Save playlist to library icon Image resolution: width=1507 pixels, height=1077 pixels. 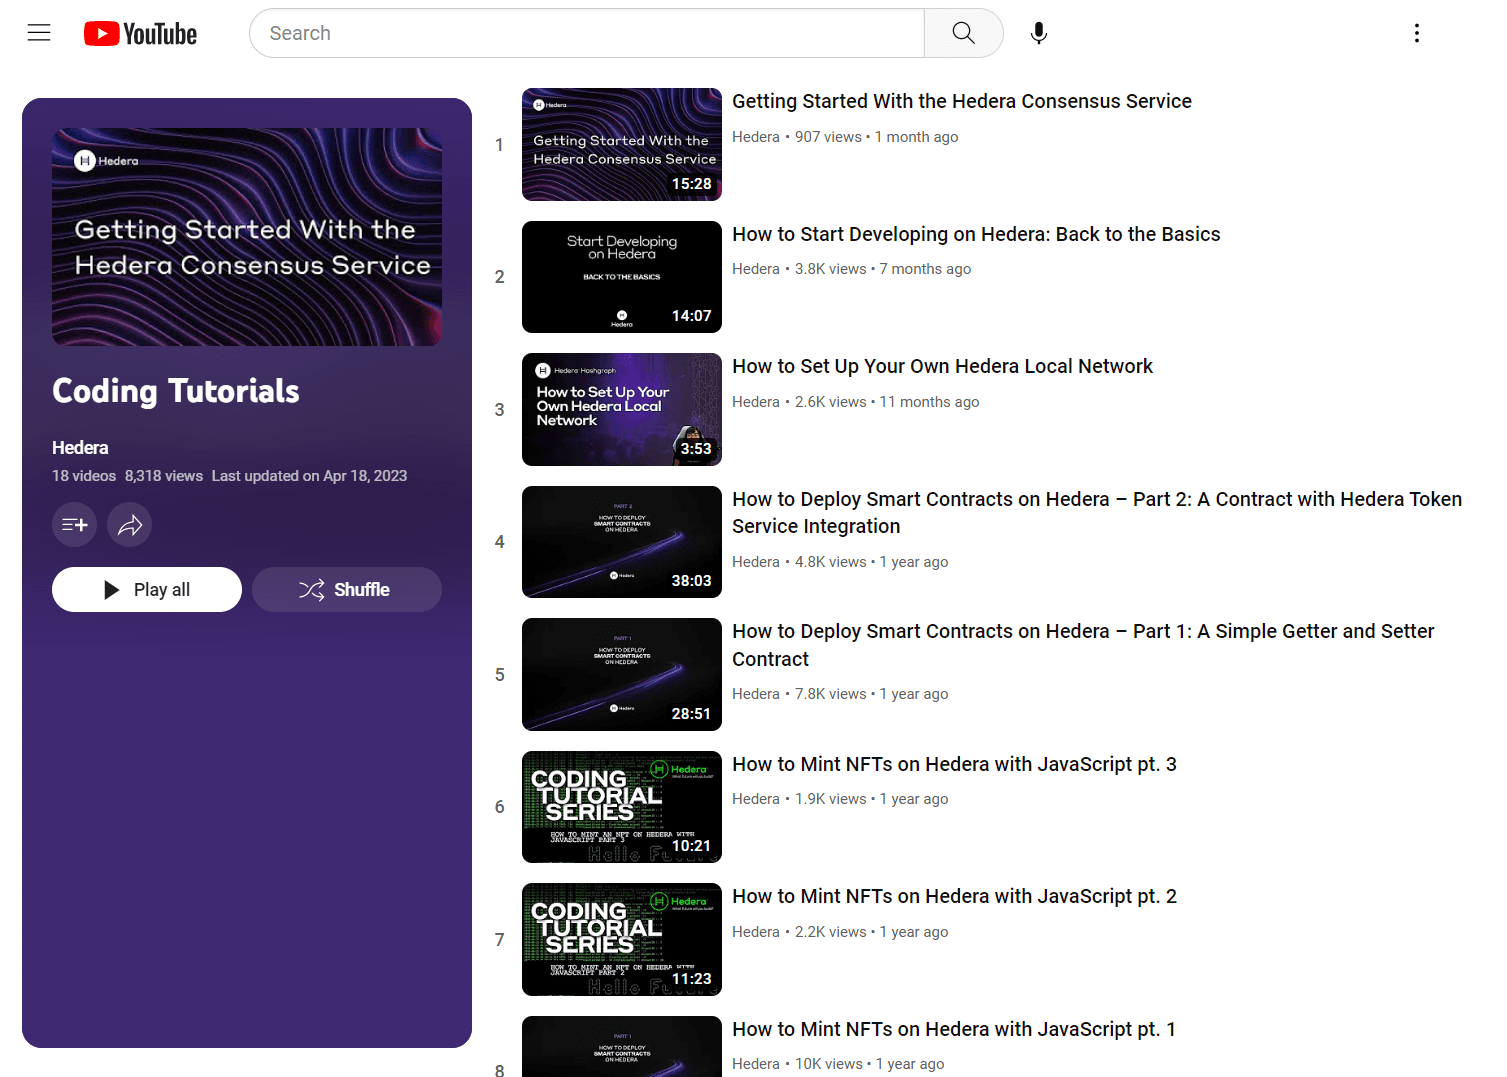75,525
